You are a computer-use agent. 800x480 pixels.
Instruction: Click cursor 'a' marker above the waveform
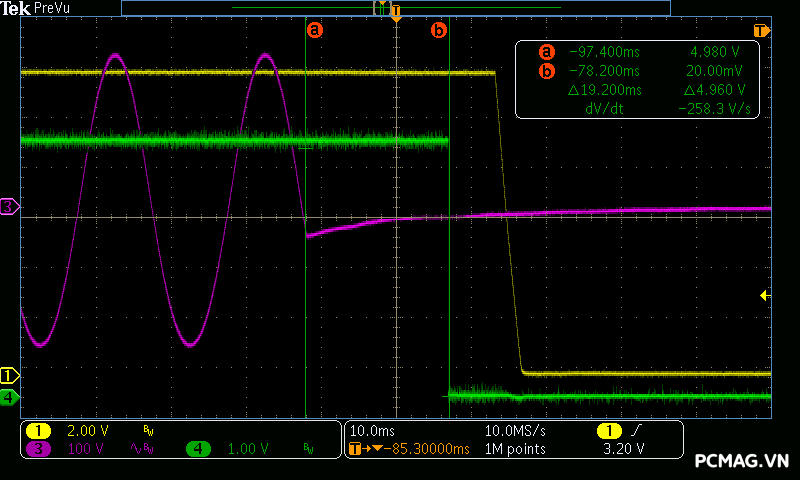point(315,30)
